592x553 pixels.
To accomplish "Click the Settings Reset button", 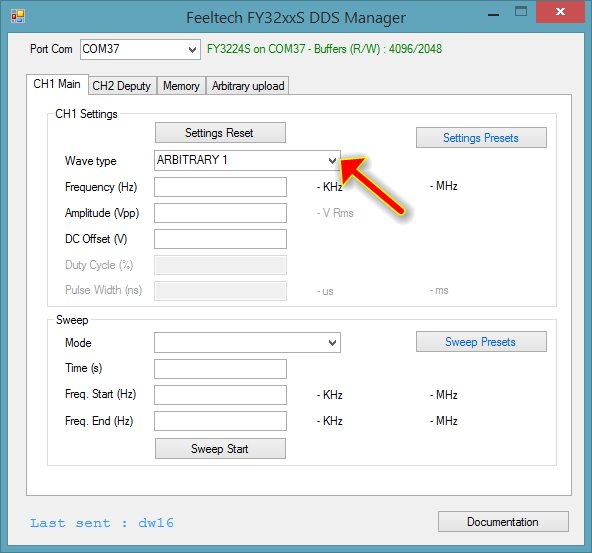I will tap(220, 133).
